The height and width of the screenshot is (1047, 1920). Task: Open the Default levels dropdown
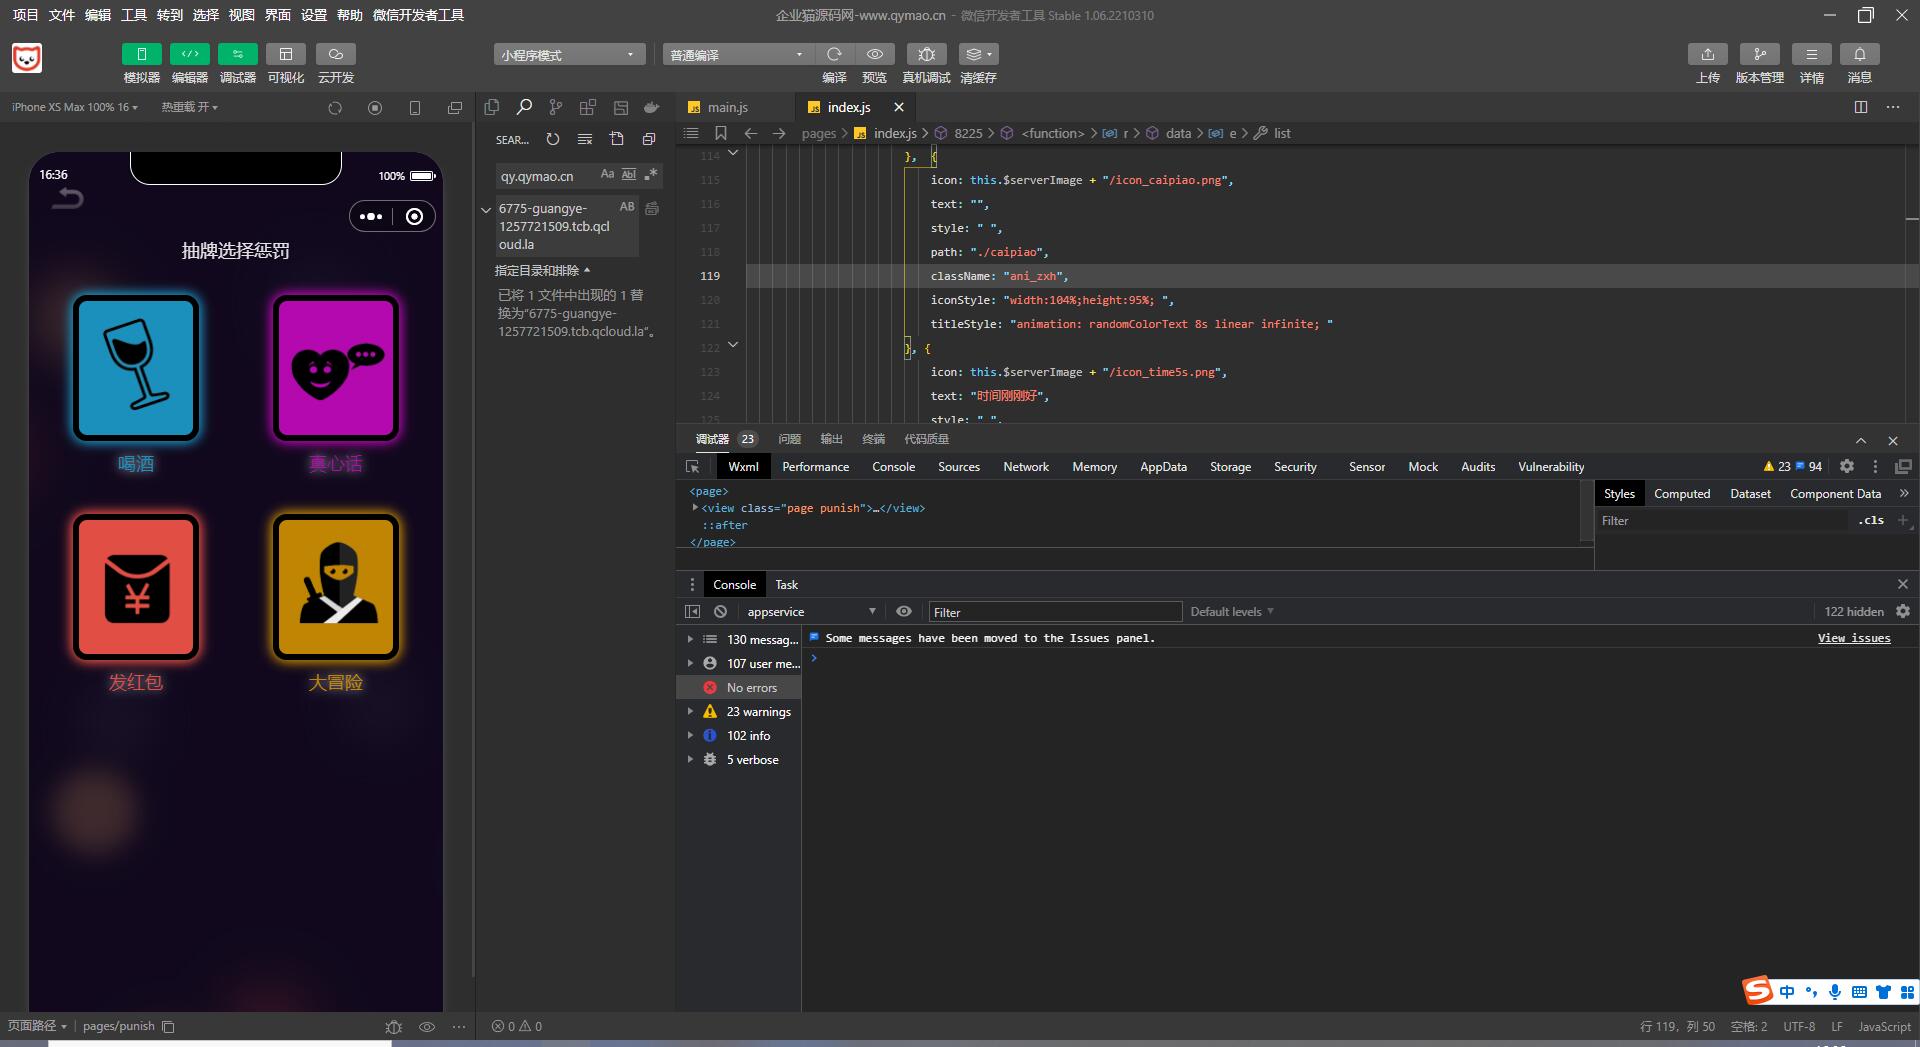pos(1231,612)
